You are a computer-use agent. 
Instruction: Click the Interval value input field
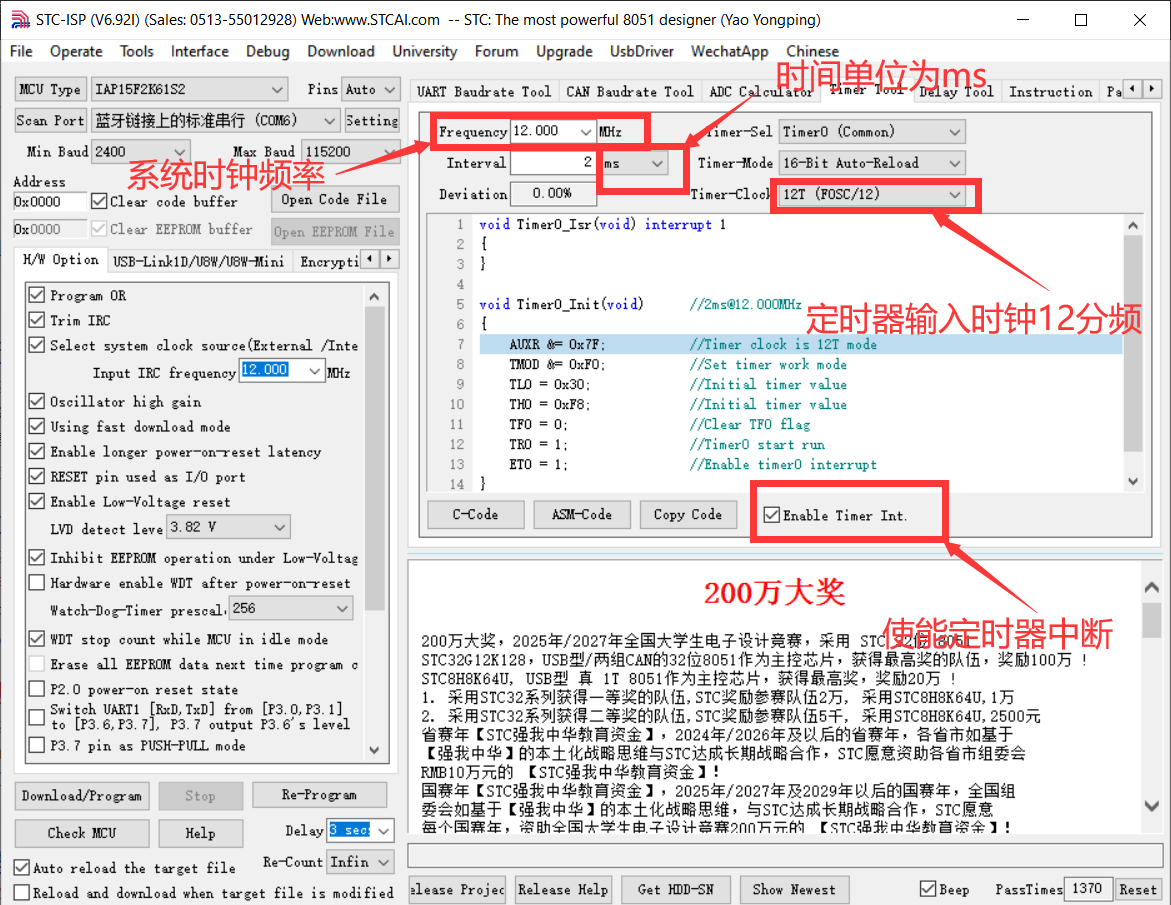[x=553, y=163]
